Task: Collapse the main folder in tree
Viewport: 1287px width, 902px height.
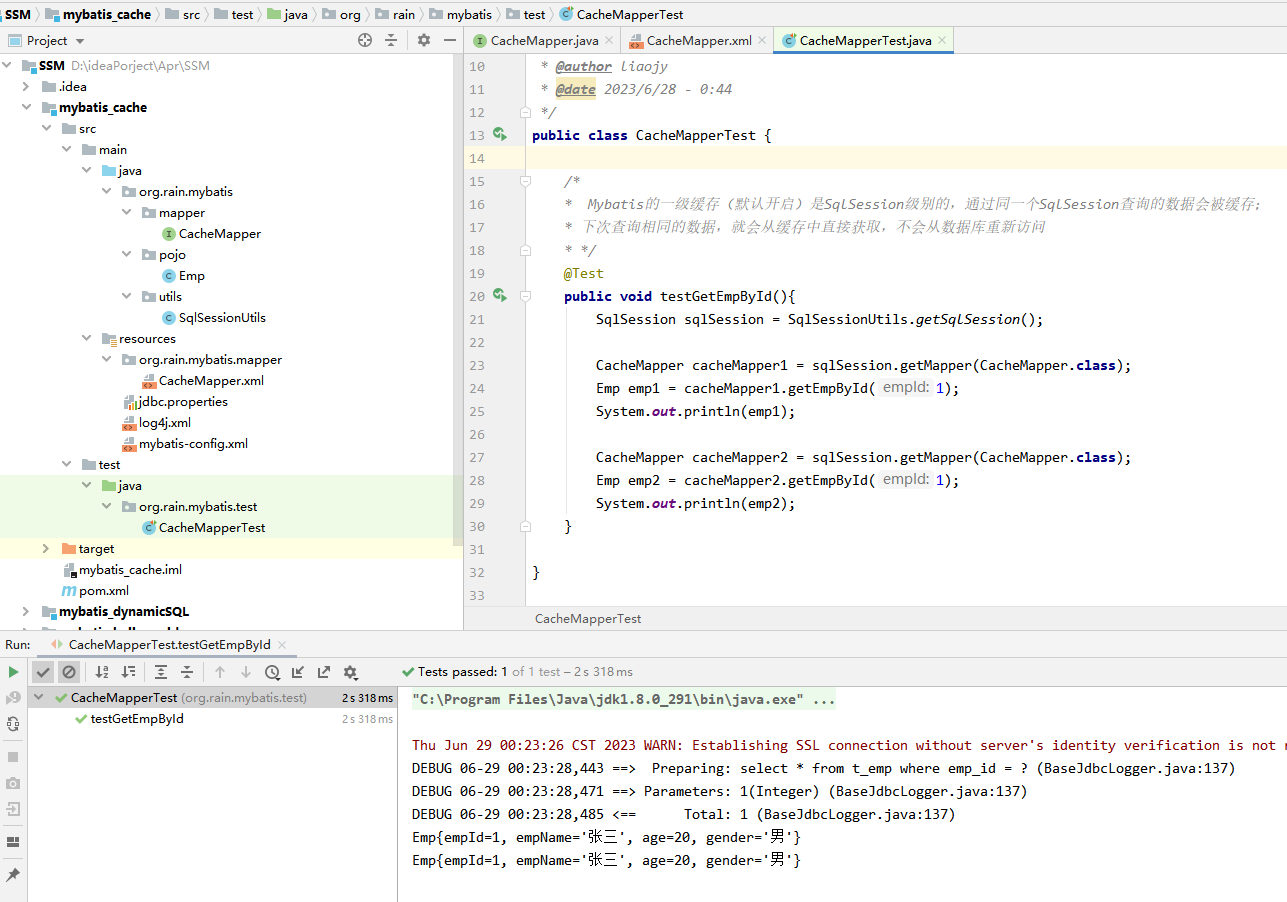Action: point(67,149)
